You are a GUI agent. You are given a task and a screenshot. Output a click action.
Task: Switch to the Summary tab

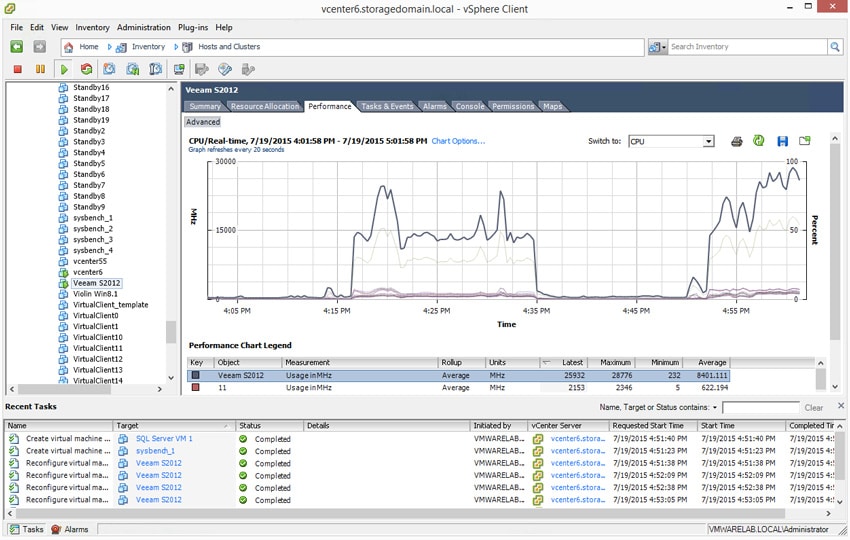[x=205, y=107]
